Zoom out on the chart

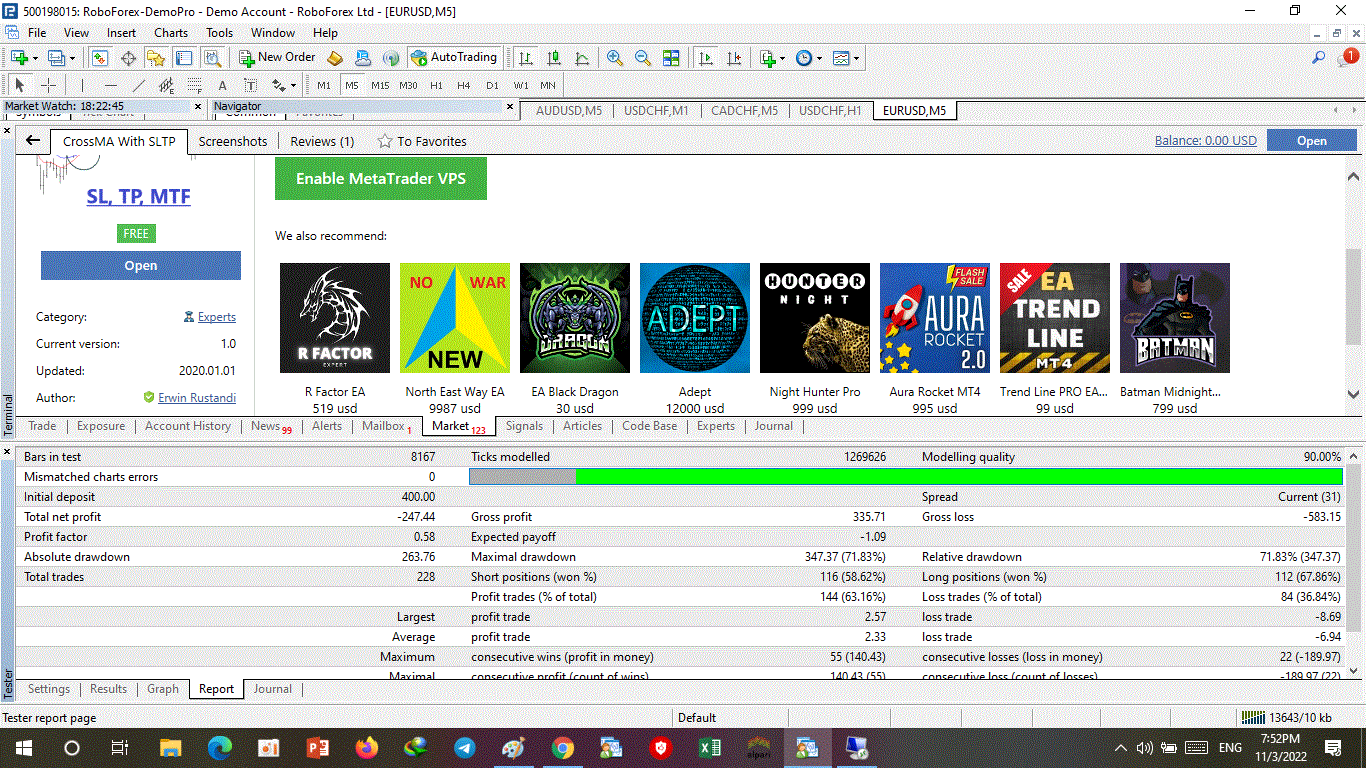click(643, 58)
